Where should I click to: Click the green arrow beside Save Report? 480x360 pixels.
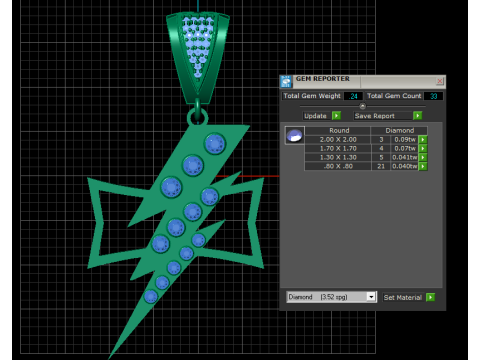(417, 116)
